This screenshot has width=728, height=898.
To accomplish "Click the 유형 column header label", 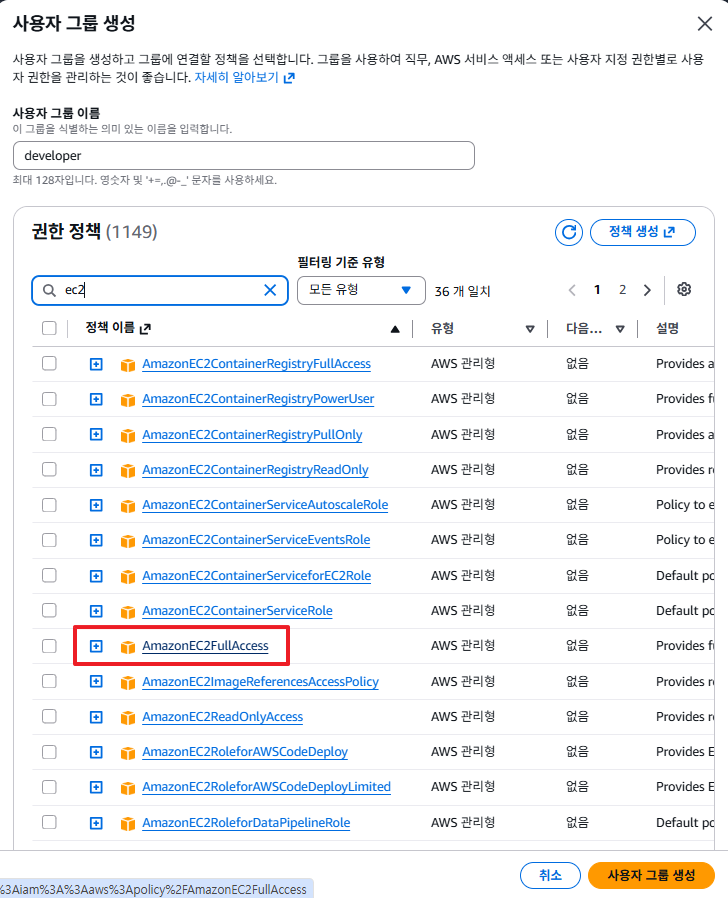I will pos(442,328).
